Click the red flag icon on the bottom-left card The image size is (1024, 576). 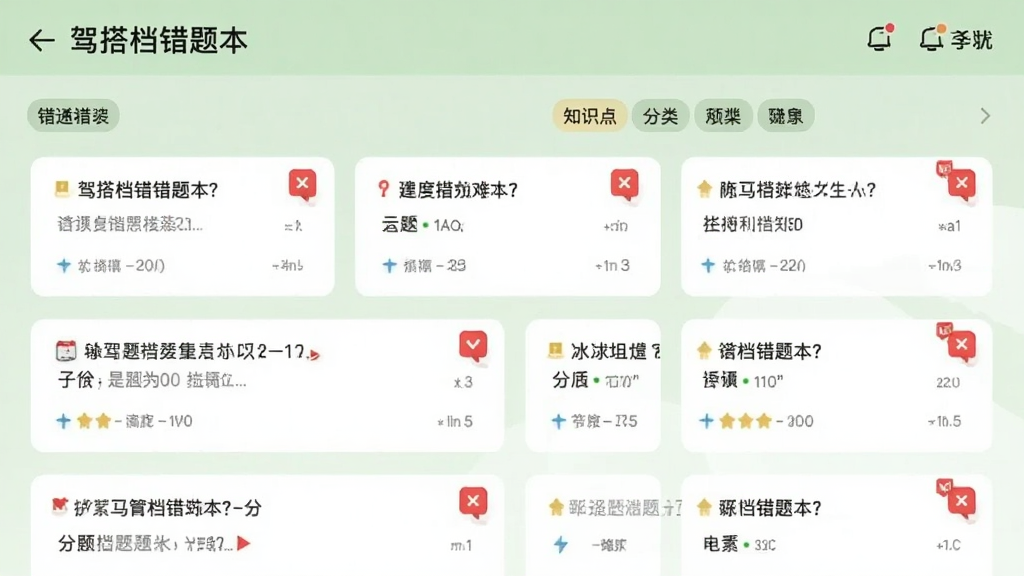[59, 506]
